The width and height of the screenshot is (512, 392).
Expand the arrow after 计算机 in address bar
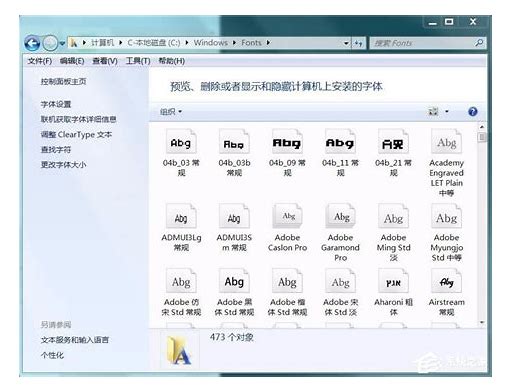(x=121, y=43)
